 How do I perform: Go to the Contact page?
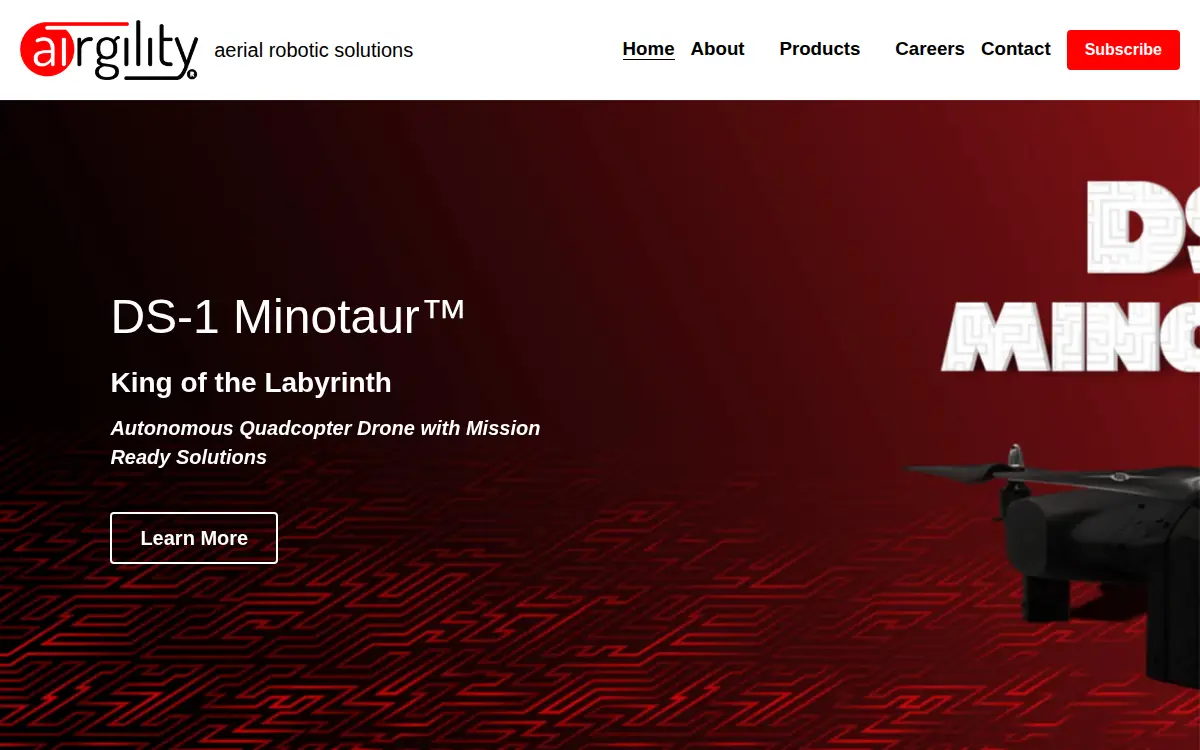click(x=1015, y=49)
